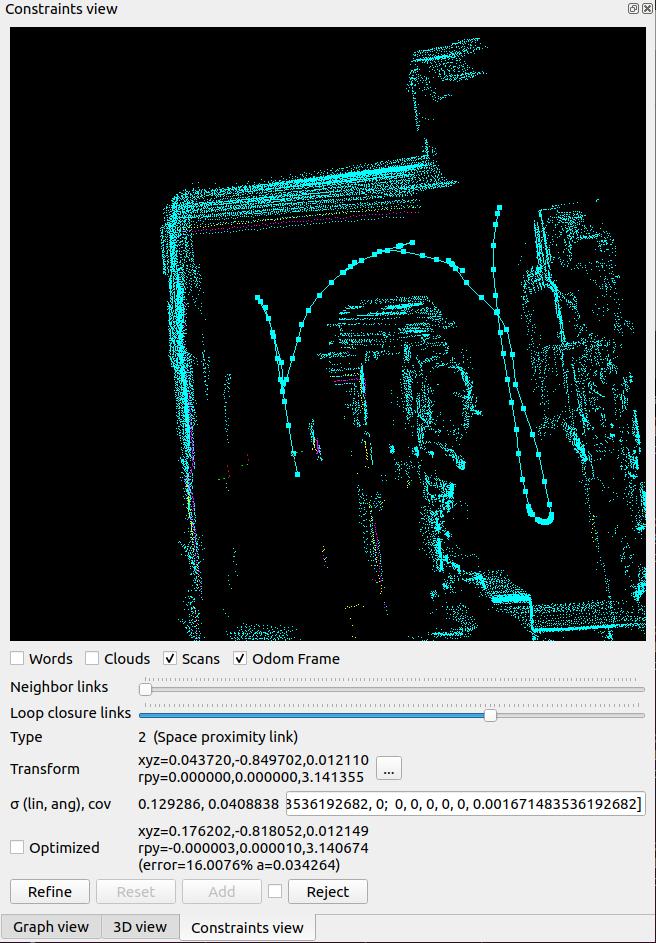Image resolution: width=656 pixels, height=943 pixels.
Task: Enable the Clouds checkbox
Action: pyautogui.click(x=92, y=658)
